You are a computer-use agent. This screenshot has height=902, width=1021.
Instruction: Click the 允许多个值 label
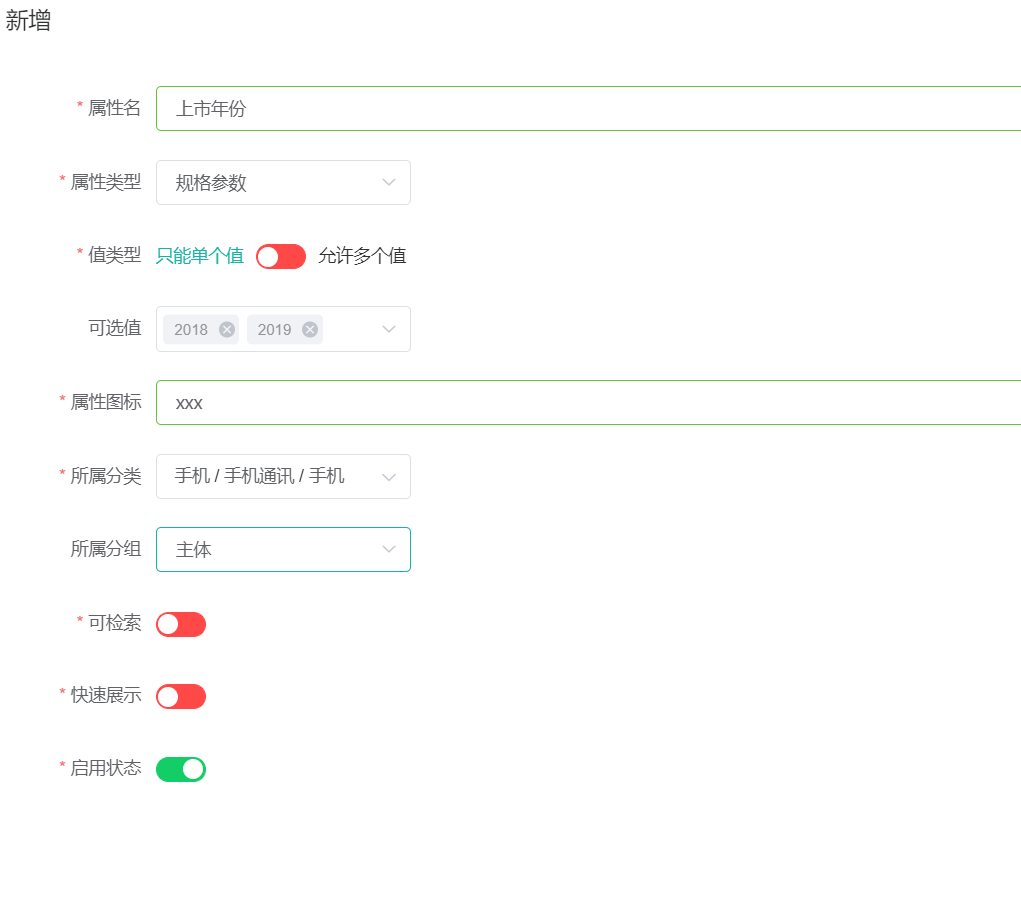(362, 256)
